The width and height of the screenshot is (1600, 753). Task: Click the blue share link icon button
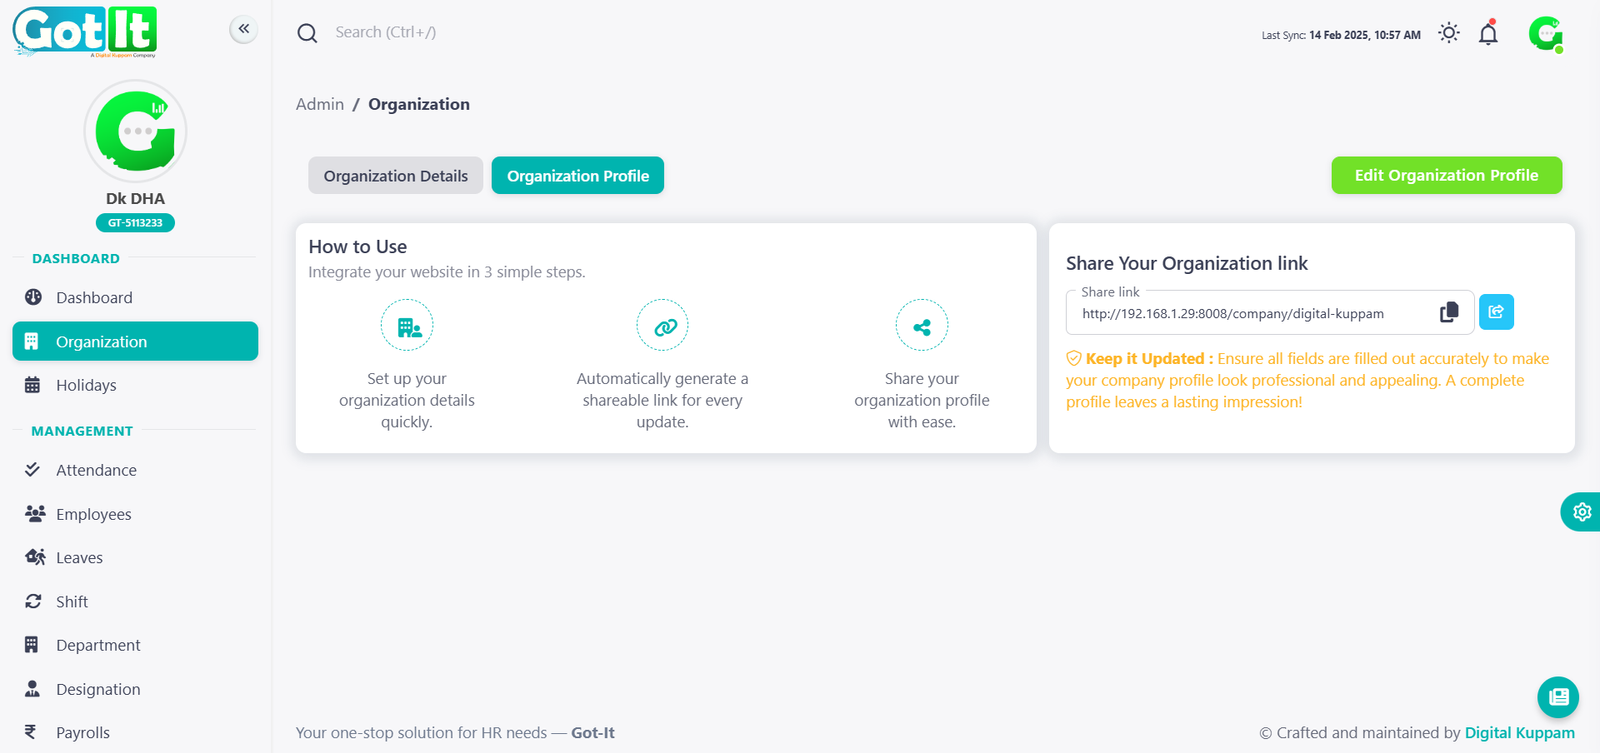click(x=1496, y=312)
